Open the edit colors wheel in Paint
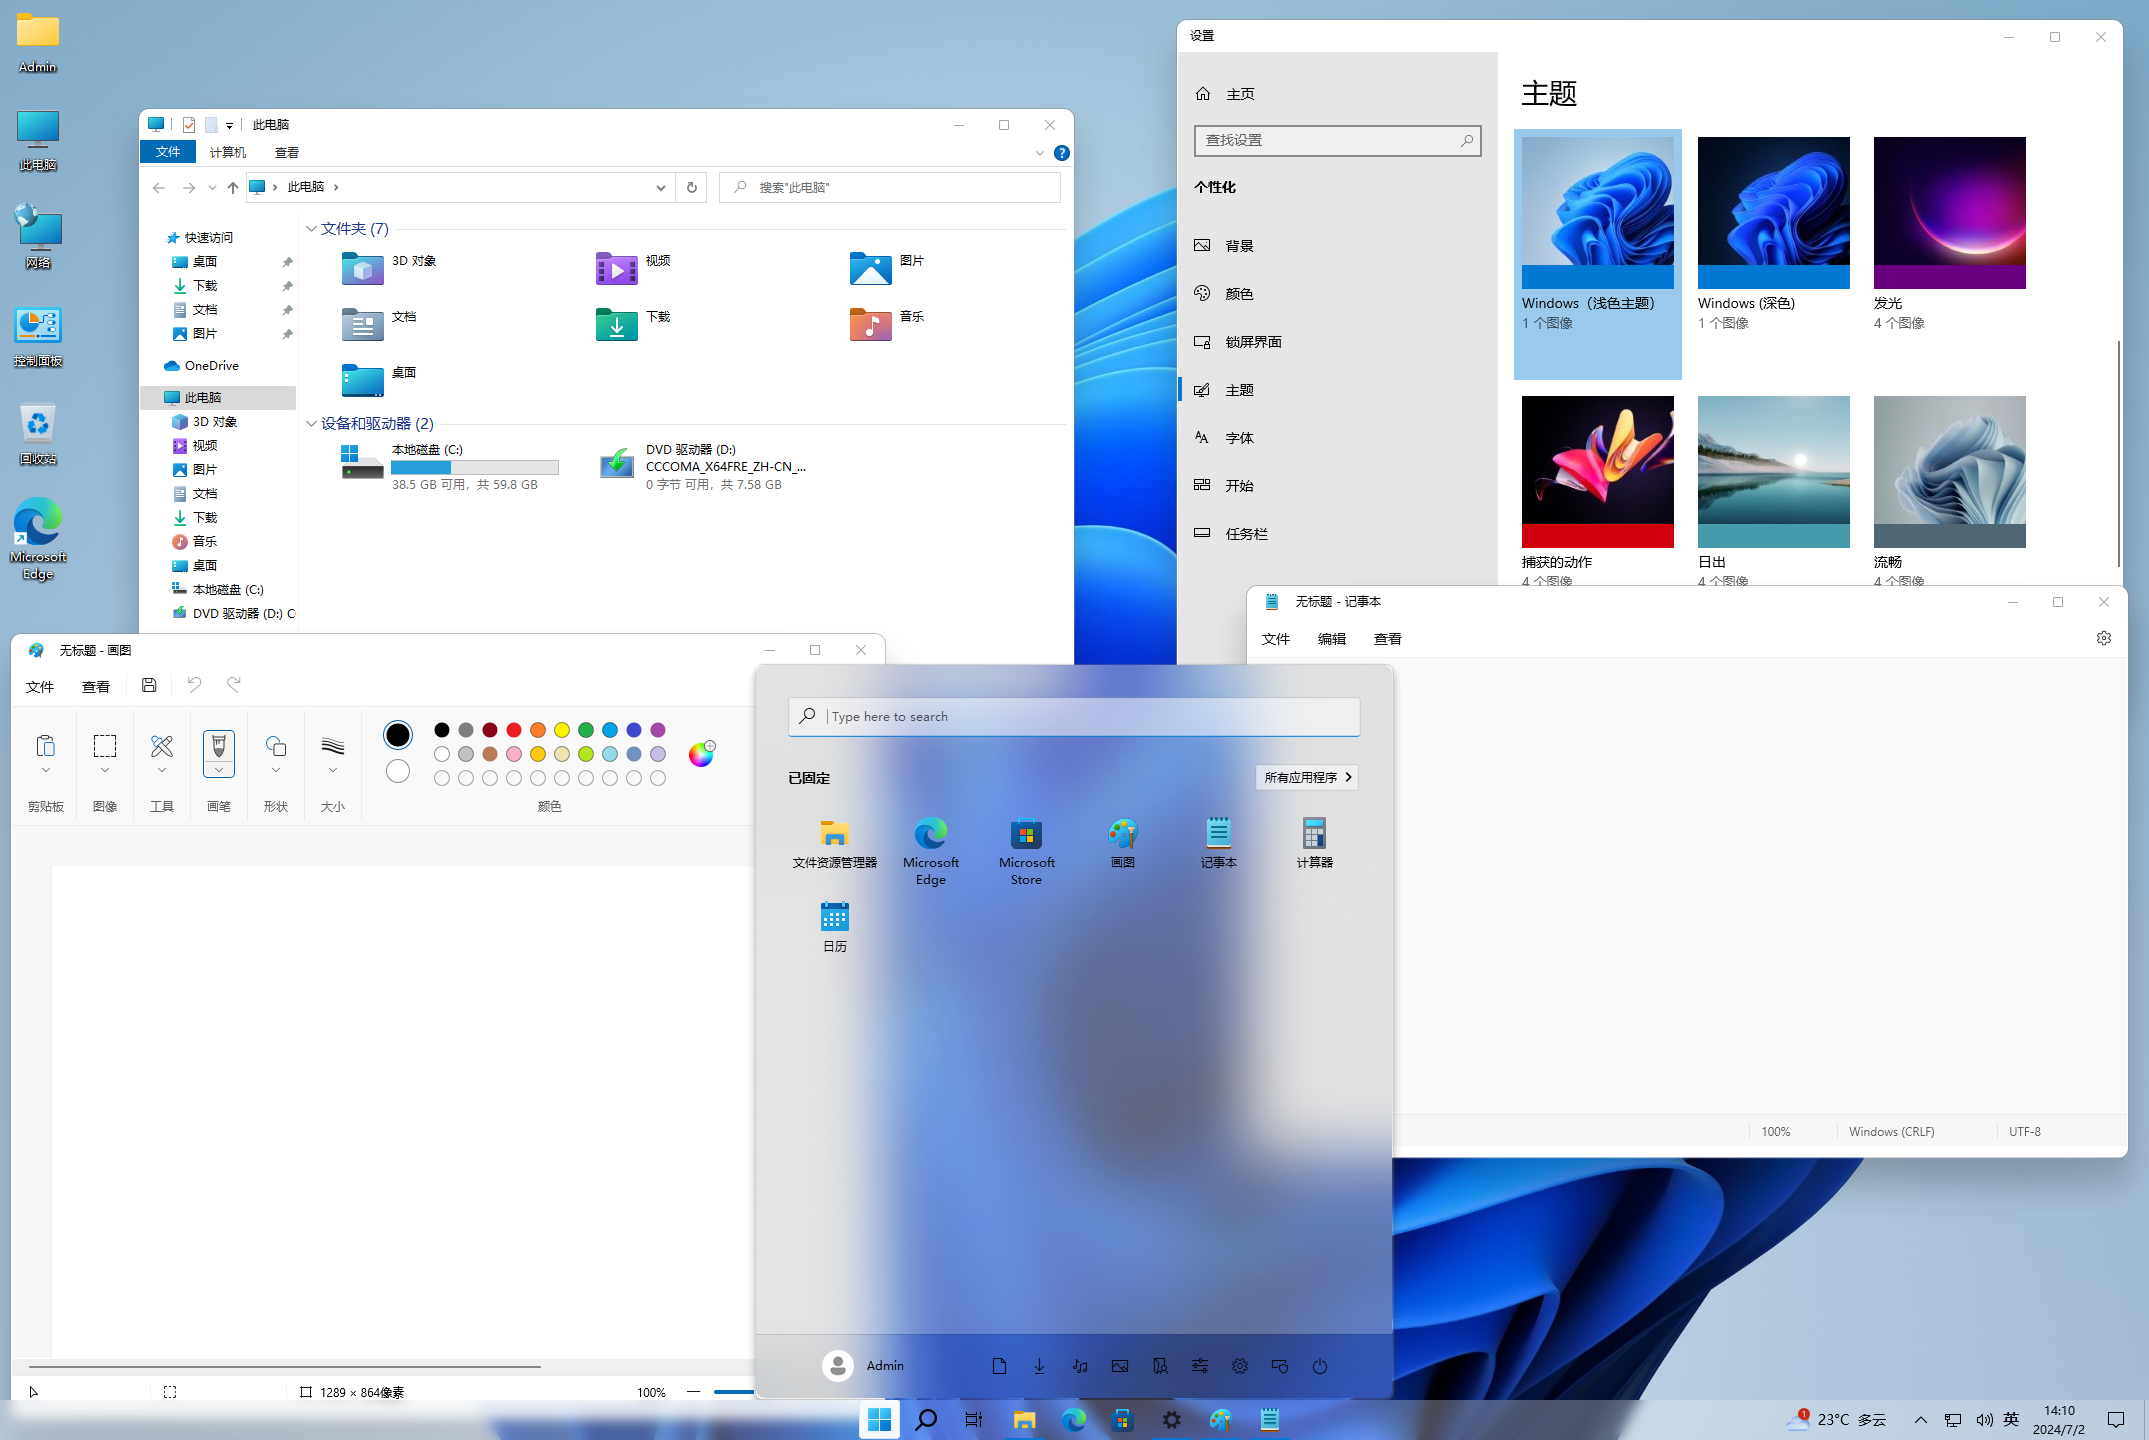Screen dimensions: 2149x1440 coord(701,754)
